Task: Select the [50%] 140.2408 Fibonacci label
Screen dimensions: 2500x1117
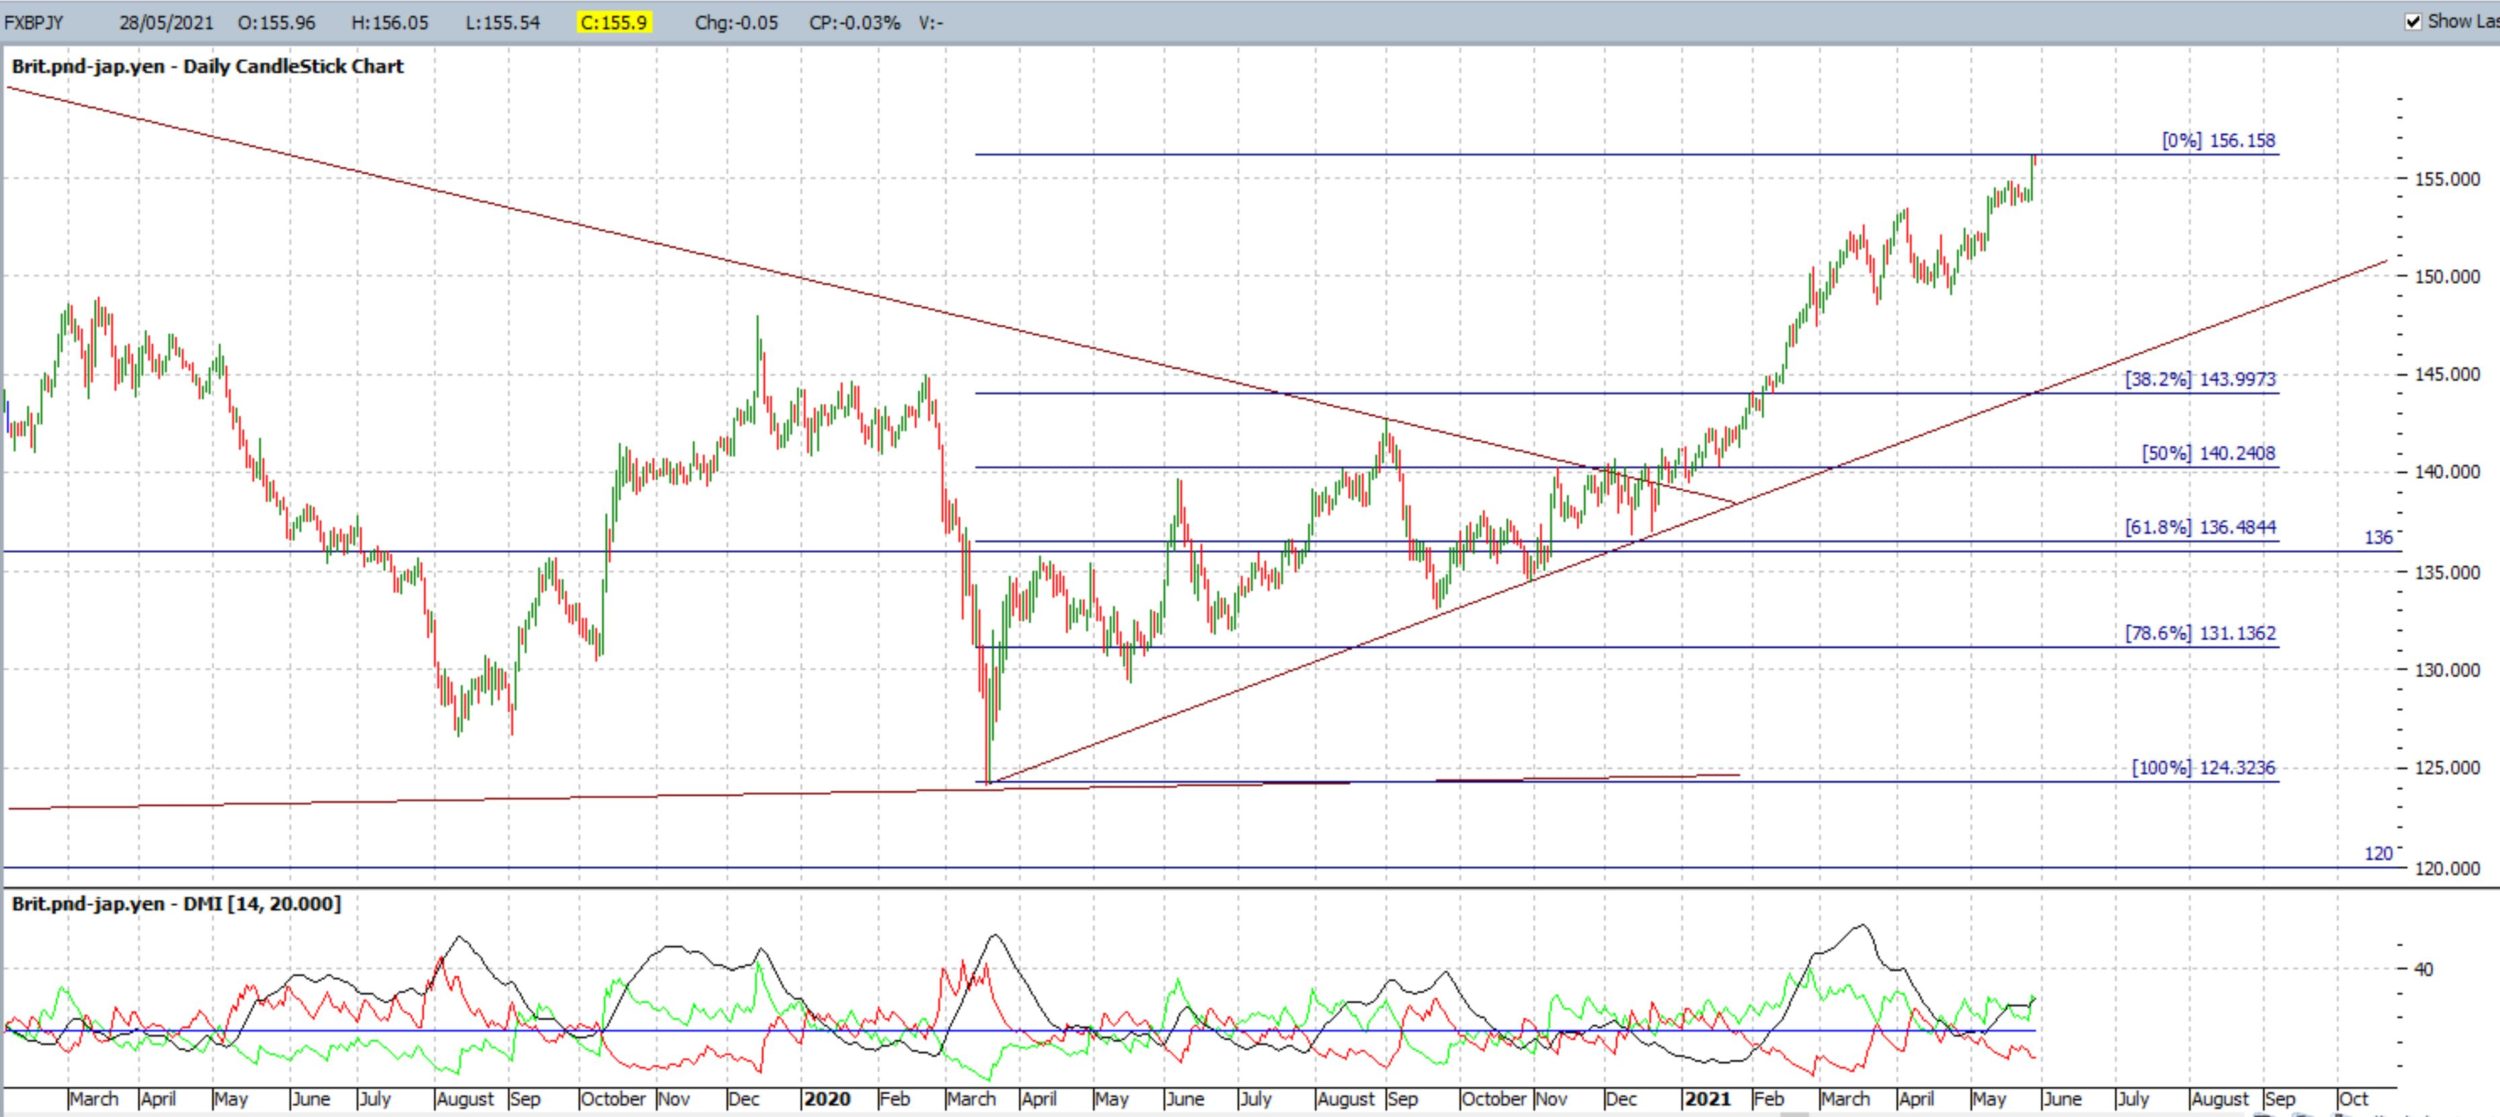Action: point(2208,454)
